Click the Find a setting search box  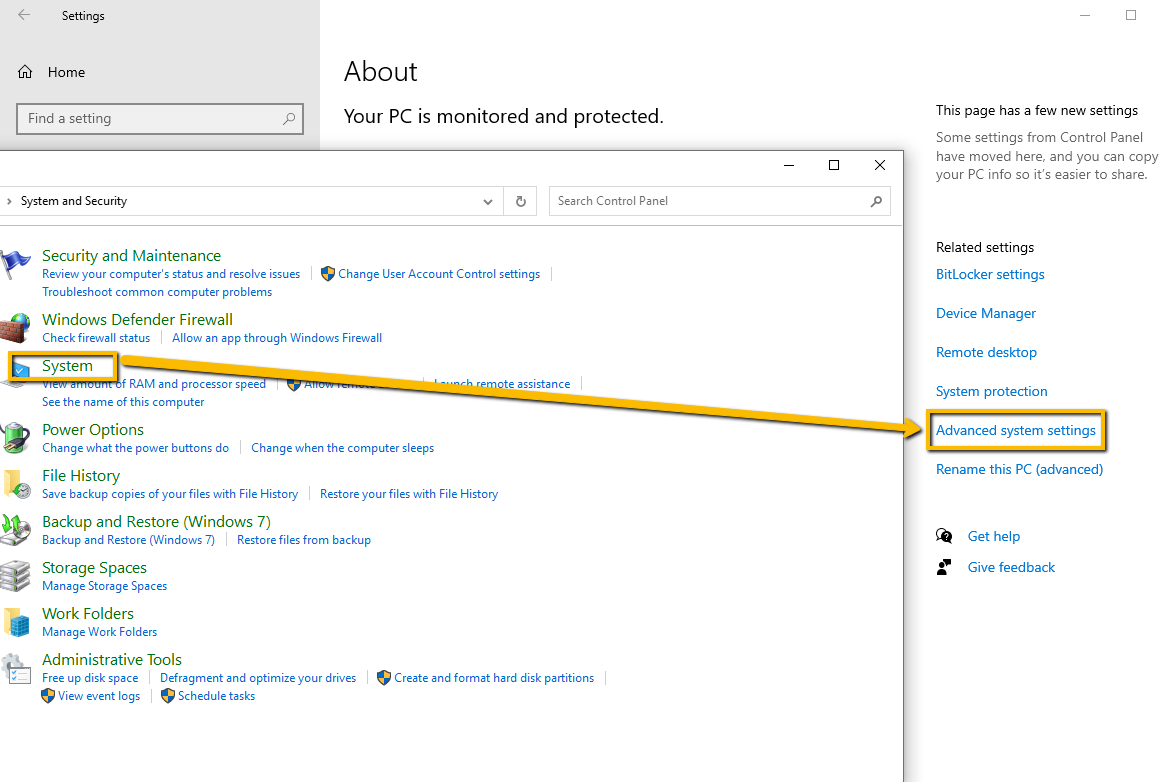coord(160,118)
